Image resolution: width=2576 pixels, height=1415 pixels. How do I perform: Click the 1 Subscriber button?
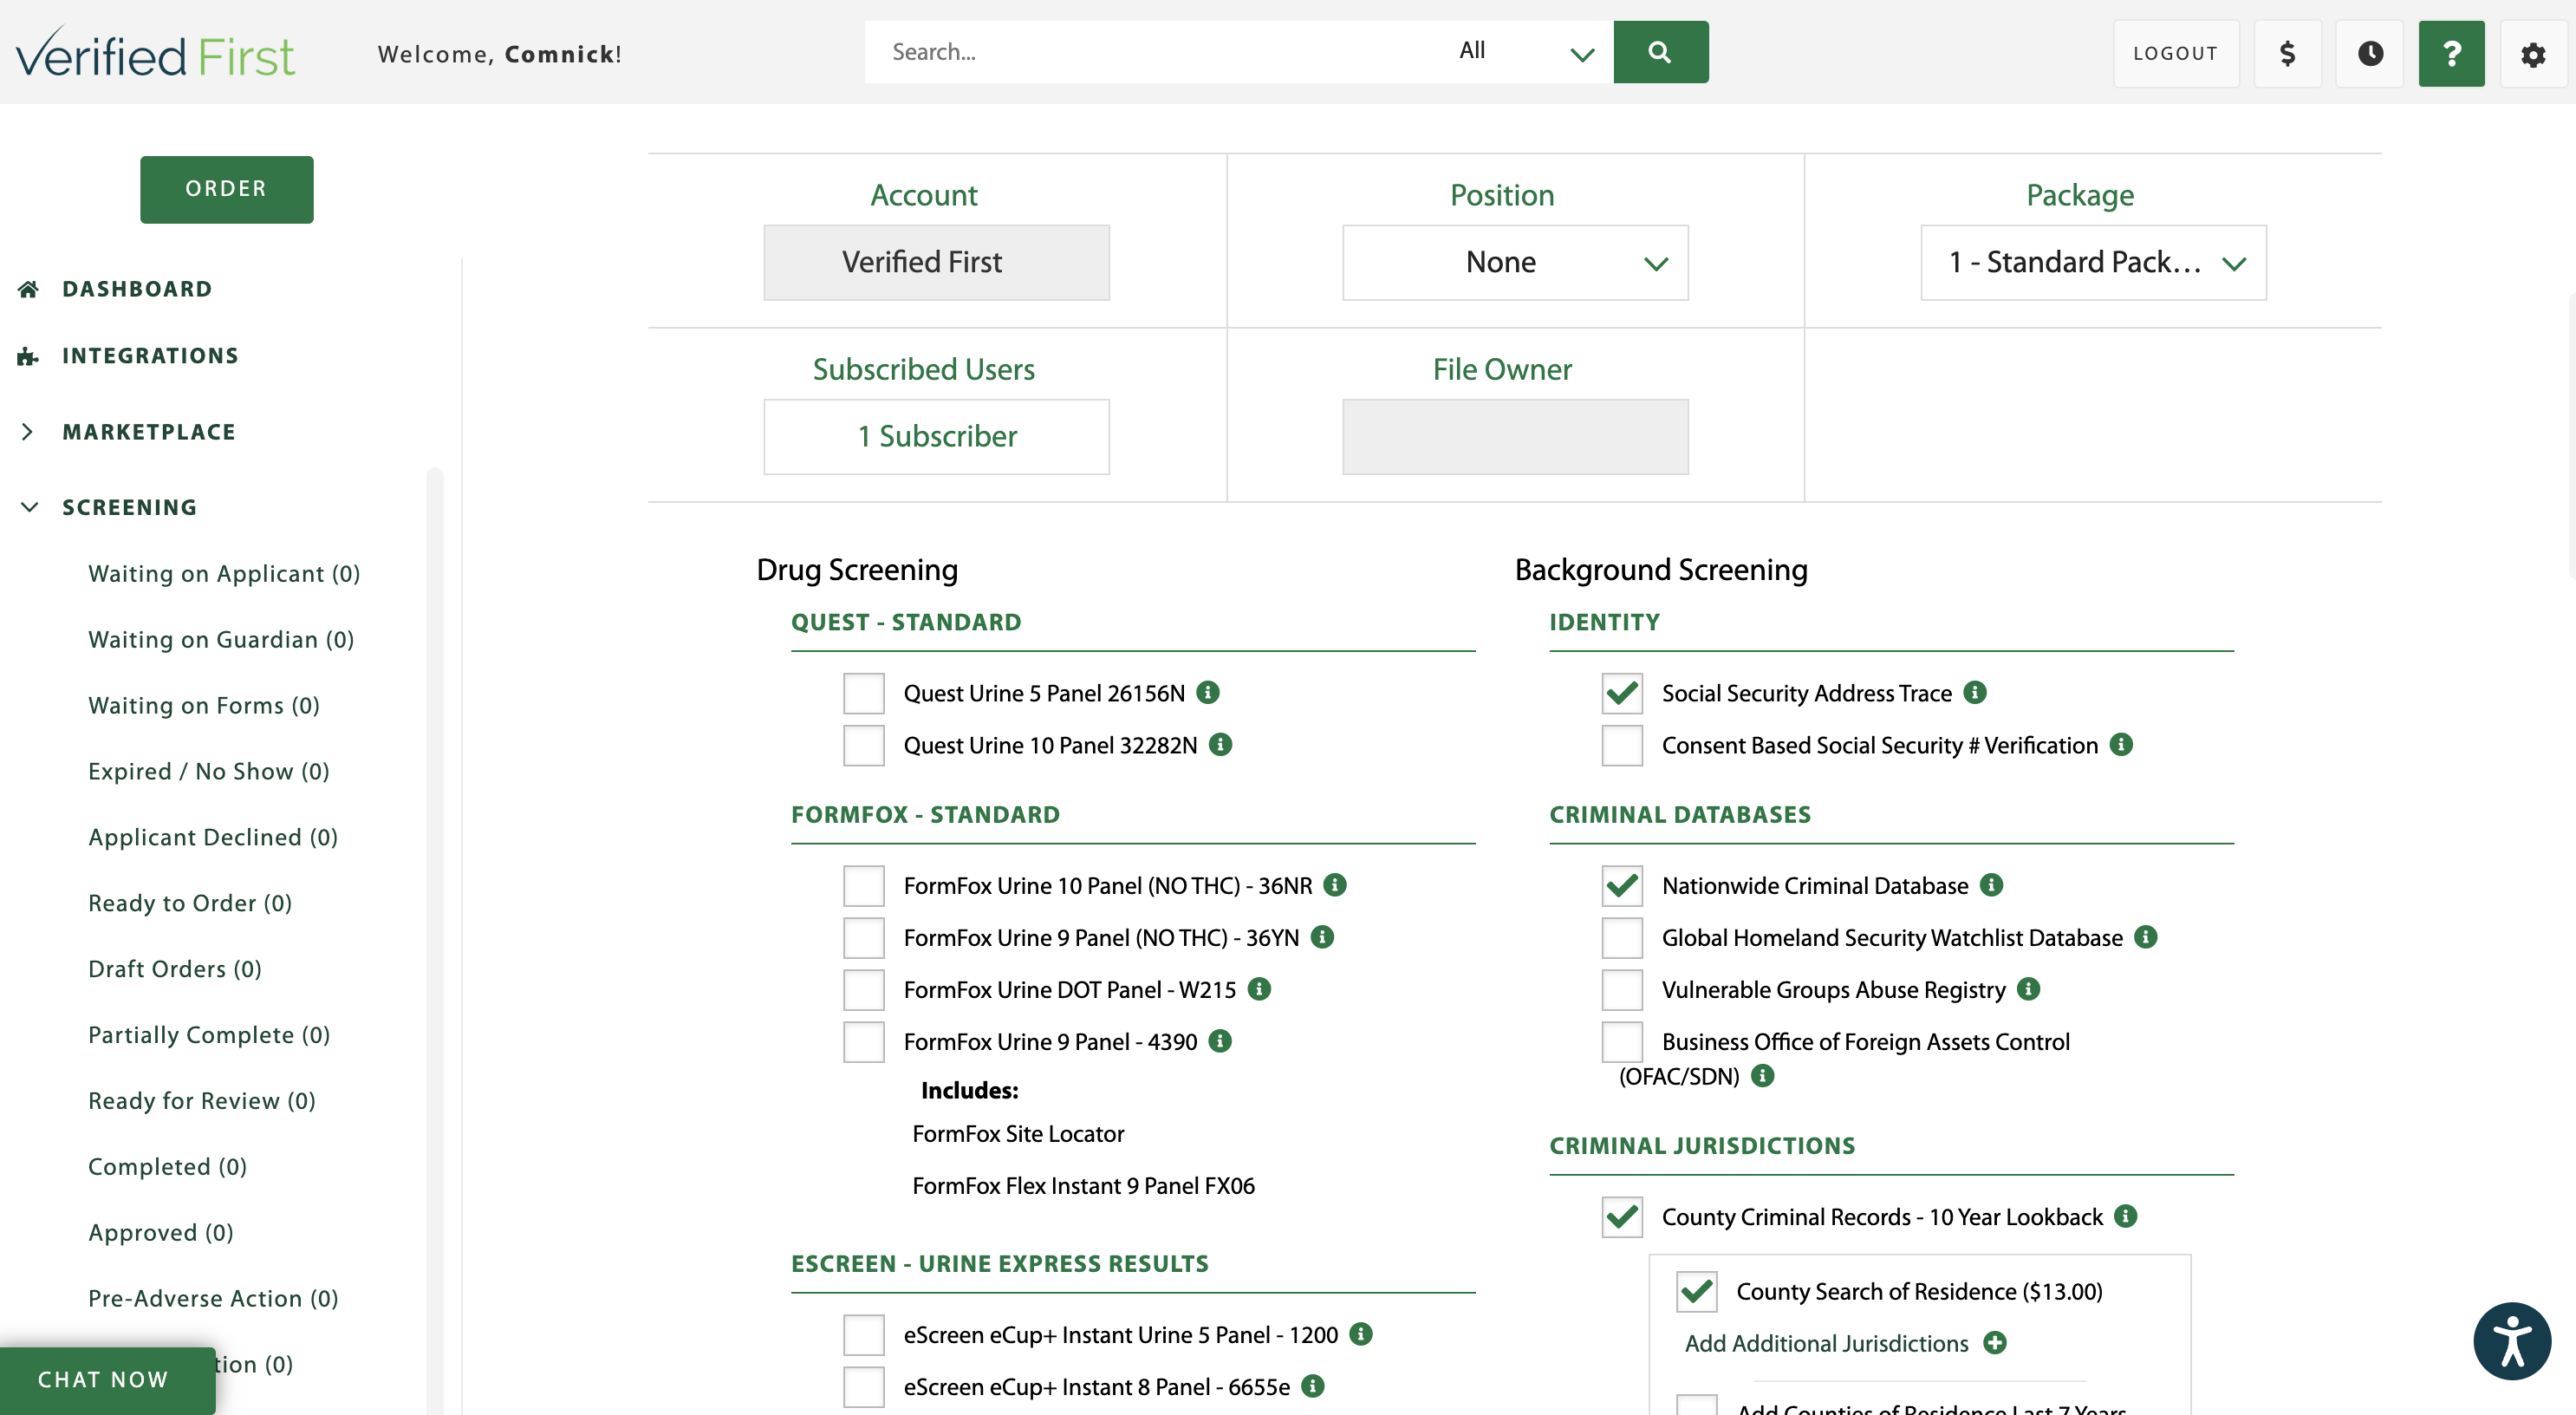tap(936, 437)
